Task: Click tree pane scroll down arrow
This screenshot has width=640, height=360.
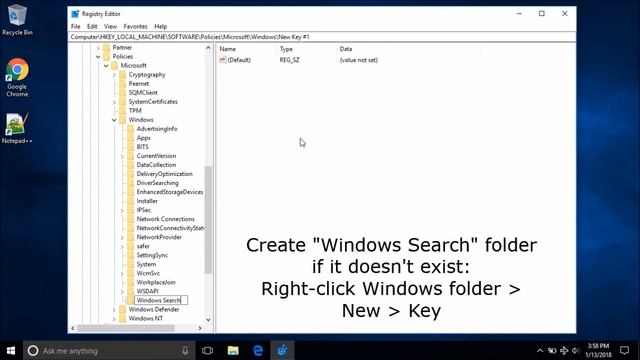Action: [208, 320]
